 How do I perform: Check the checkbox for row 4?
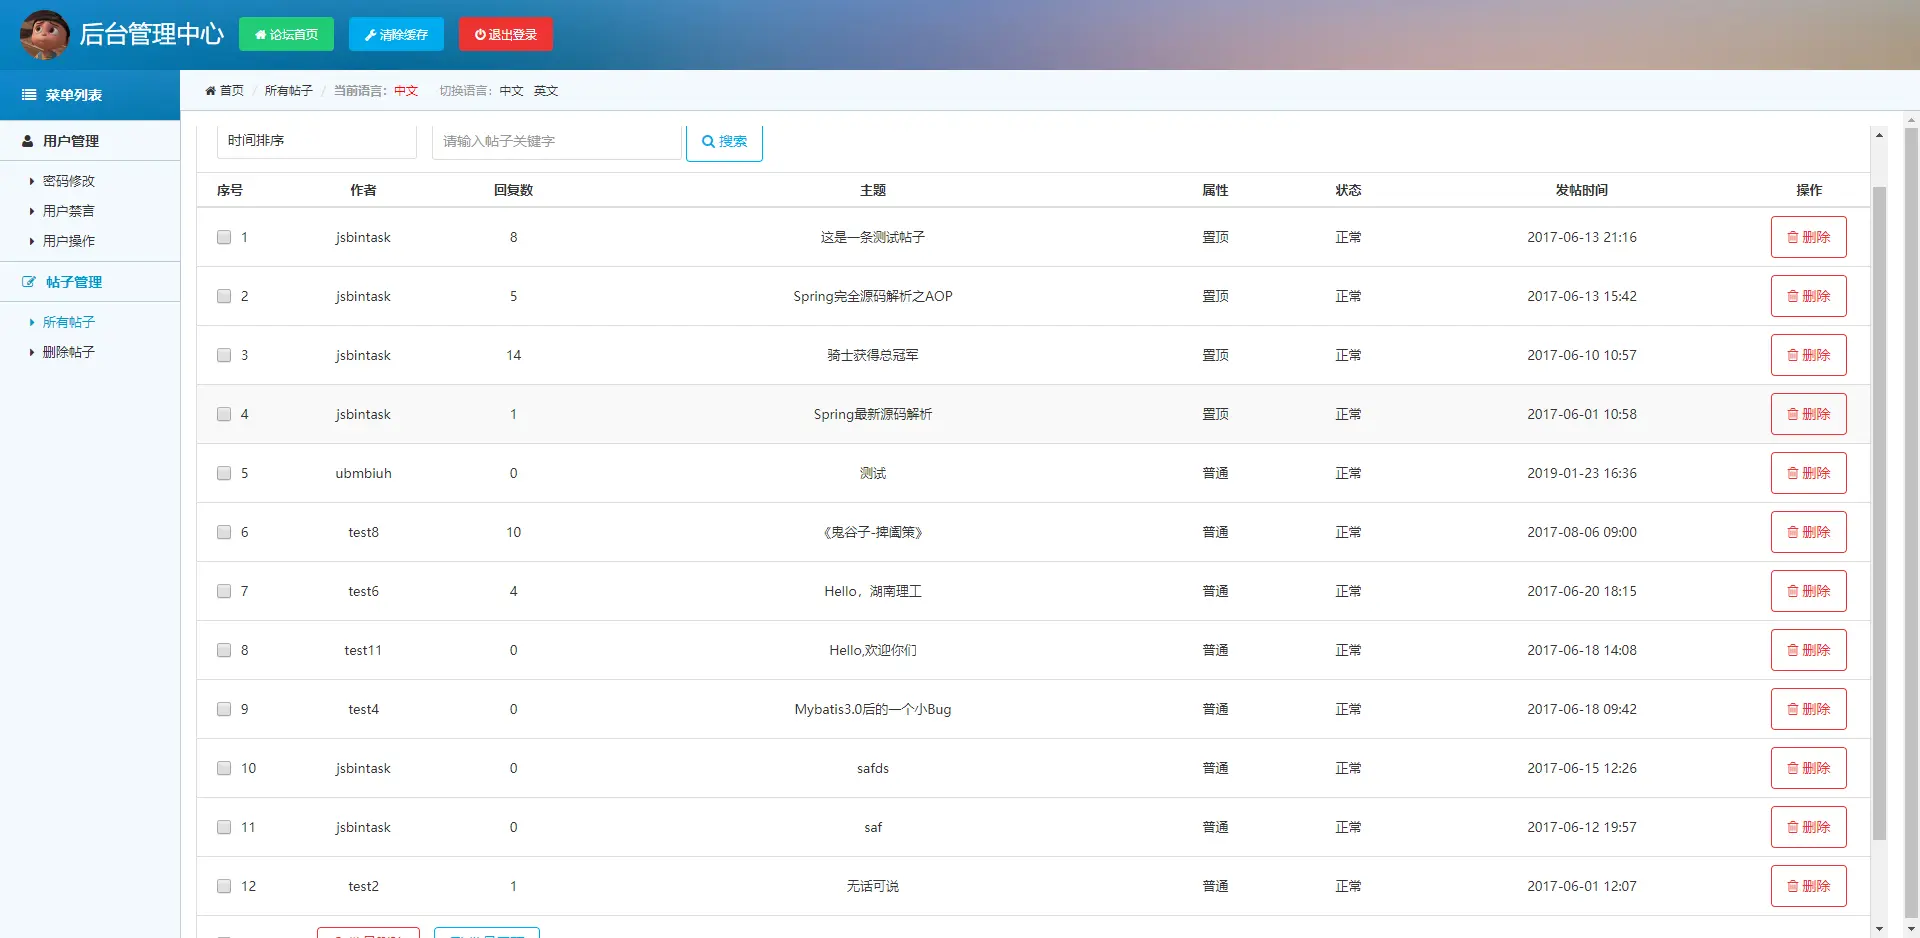coord(224,414)
